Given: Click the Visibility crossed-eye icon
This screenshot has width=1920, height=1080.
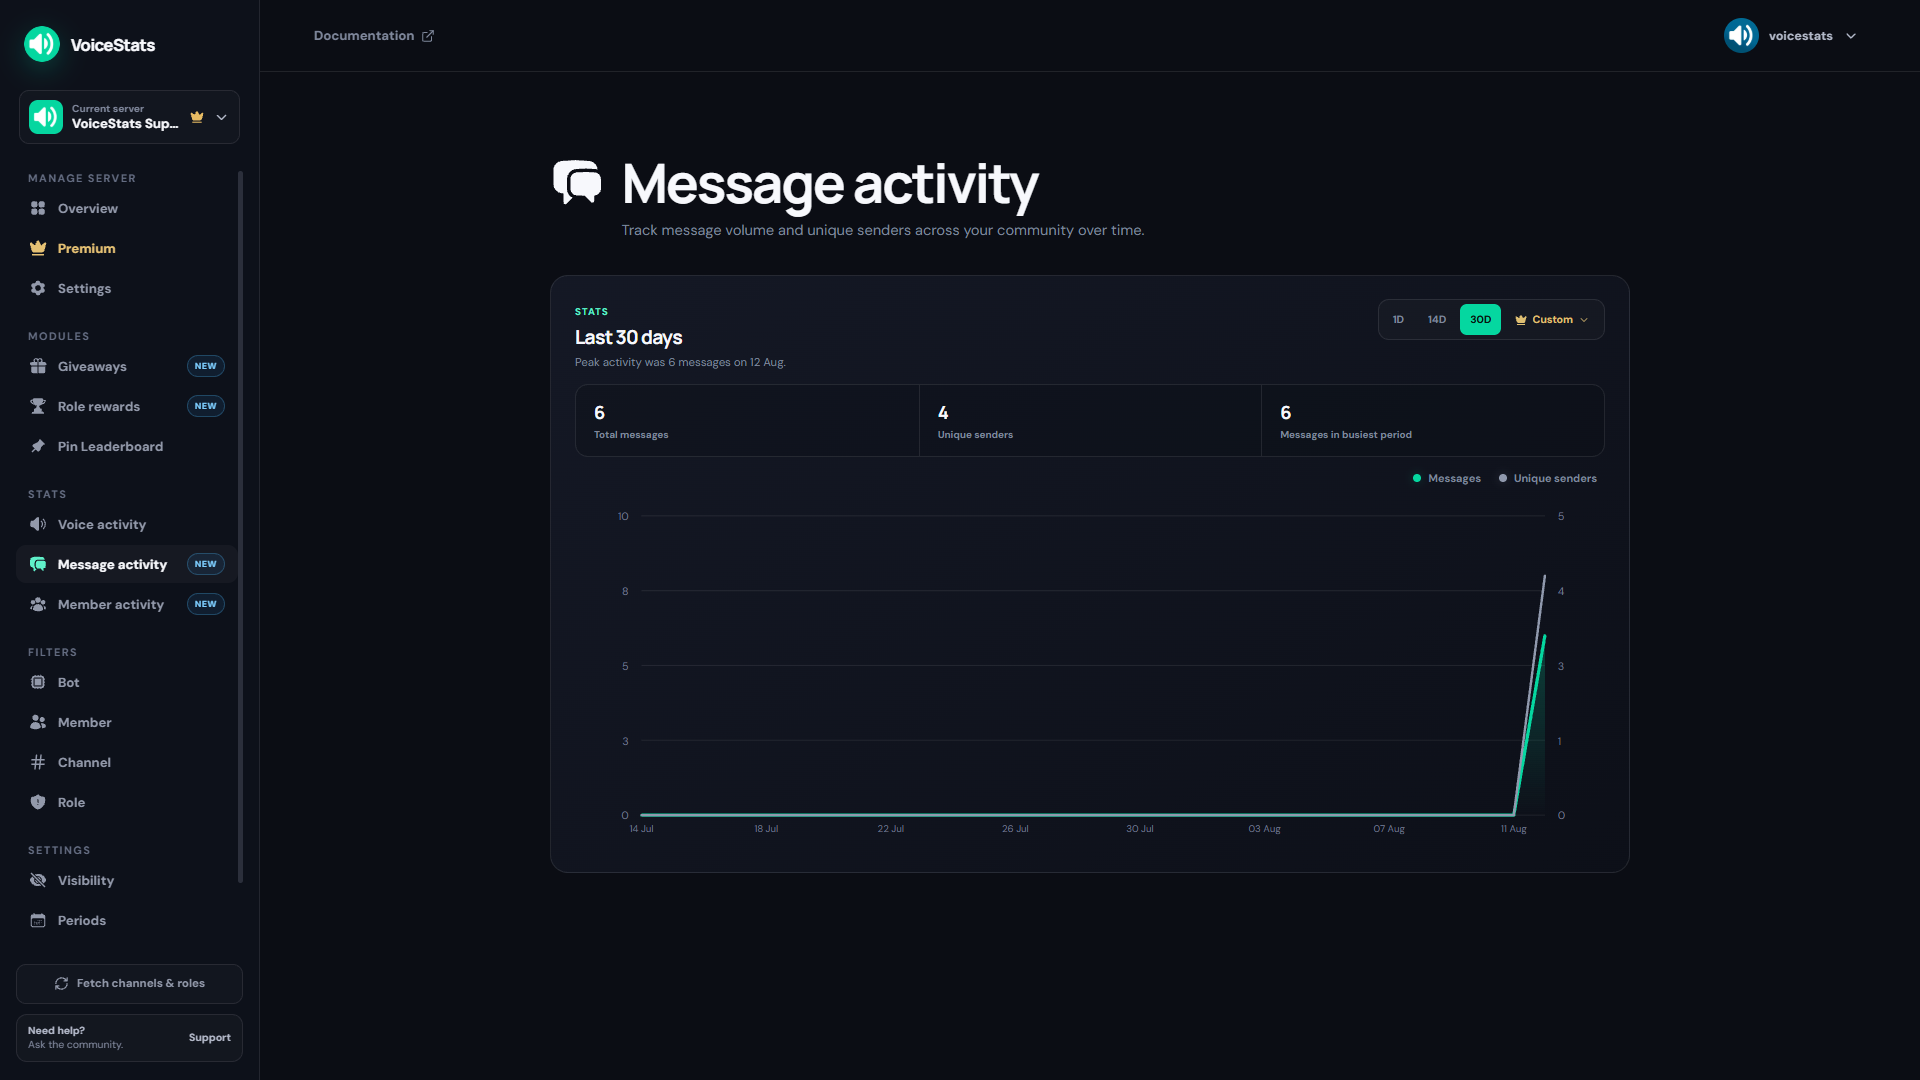Looking at the screenshot, I should tap(38, 880).
